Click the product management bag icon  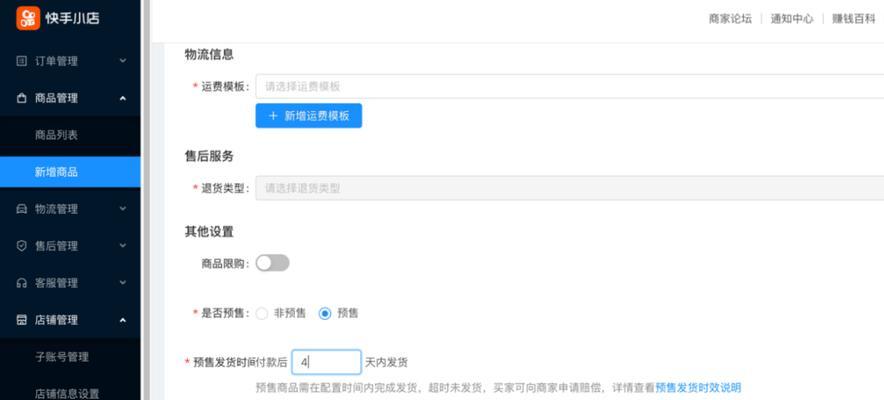pos(21,98)
